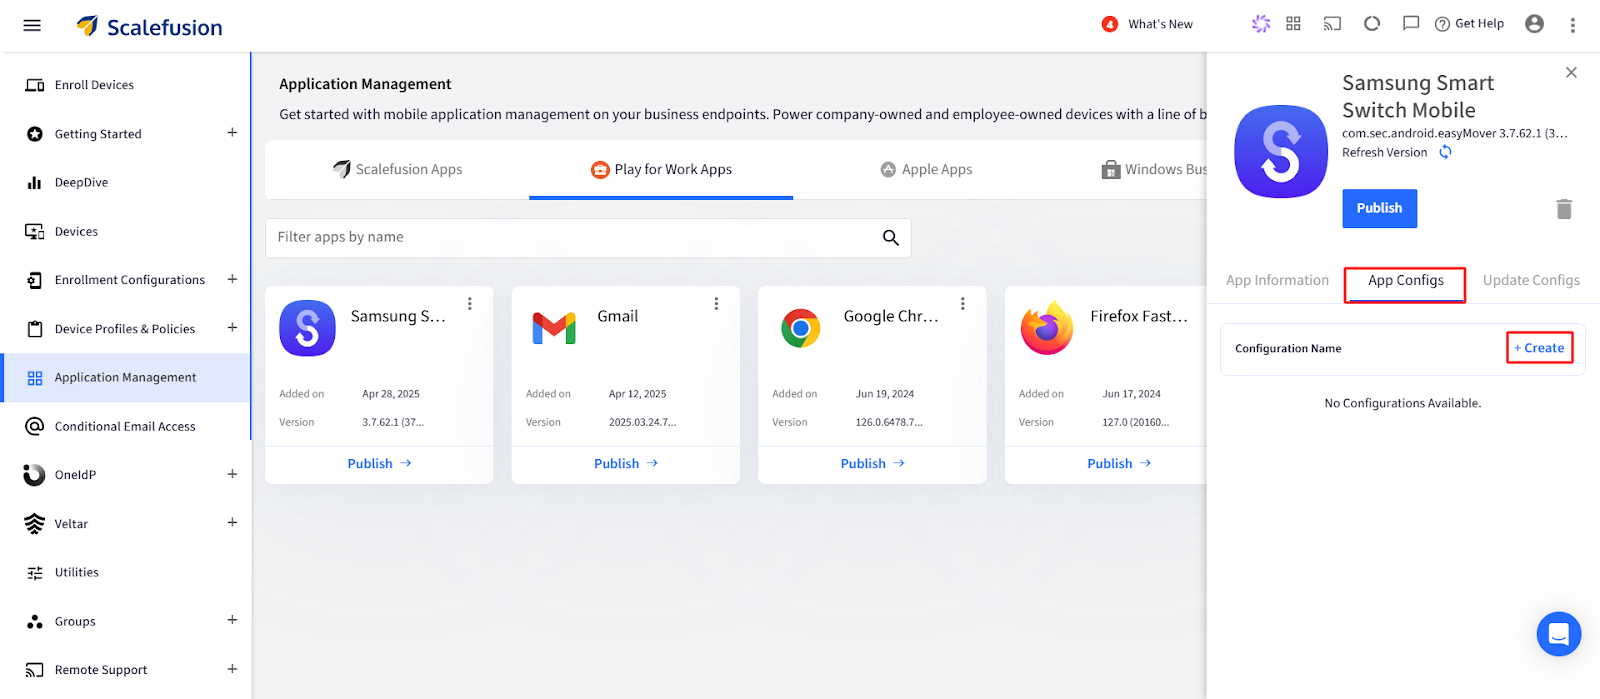Expand Enrollment Configurations plus icon
This screenshot has height=699, width=1600.
[232, 279]
